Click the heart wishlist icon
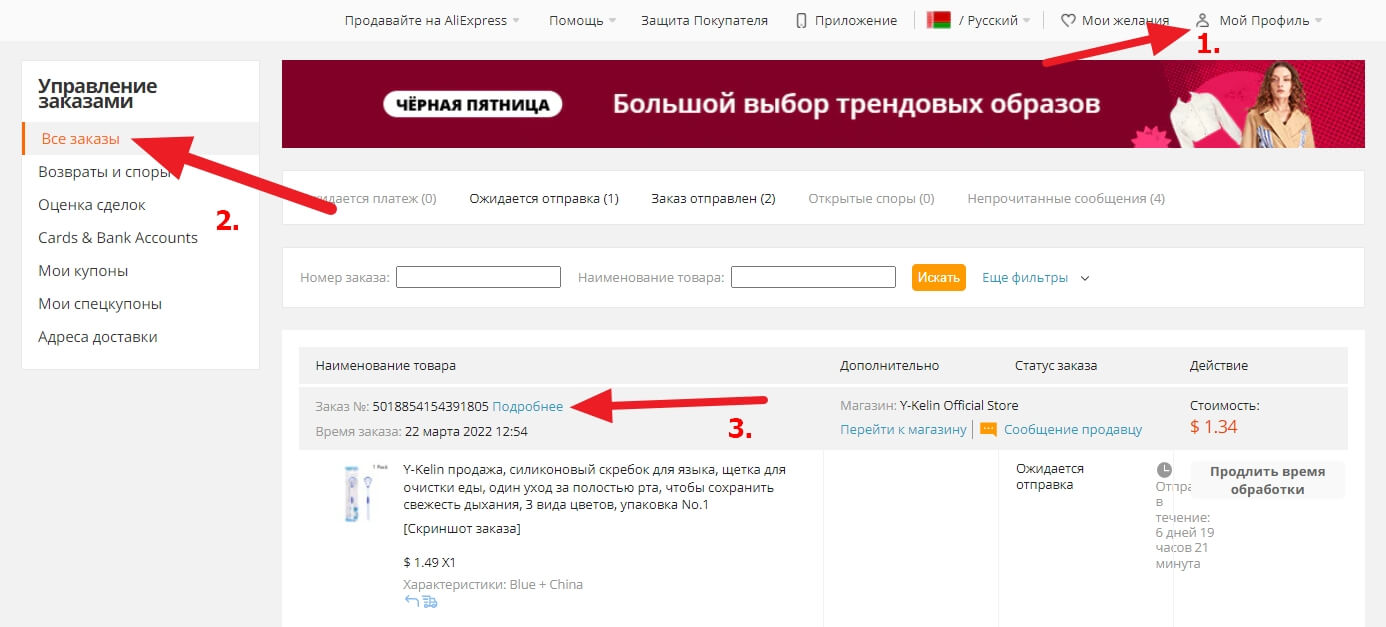Screen dimensions: 1386x627 (1068, 20)
